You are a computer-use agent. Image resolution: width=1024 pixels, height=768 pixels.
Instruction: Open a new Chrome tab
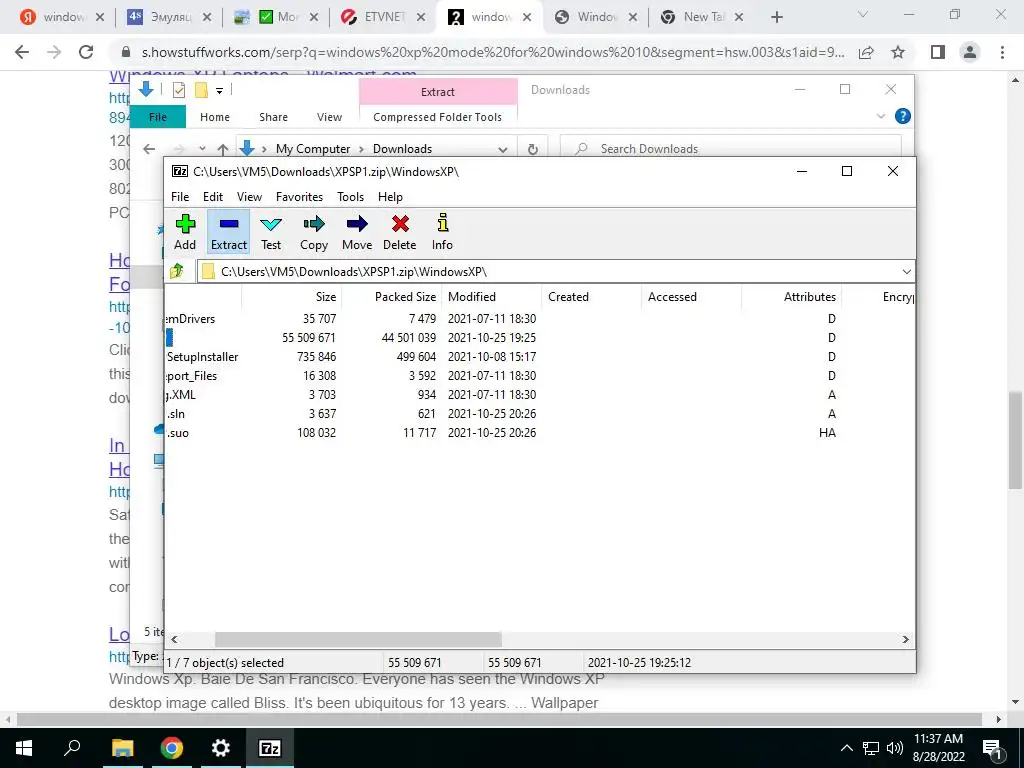[x=776, y=17]
